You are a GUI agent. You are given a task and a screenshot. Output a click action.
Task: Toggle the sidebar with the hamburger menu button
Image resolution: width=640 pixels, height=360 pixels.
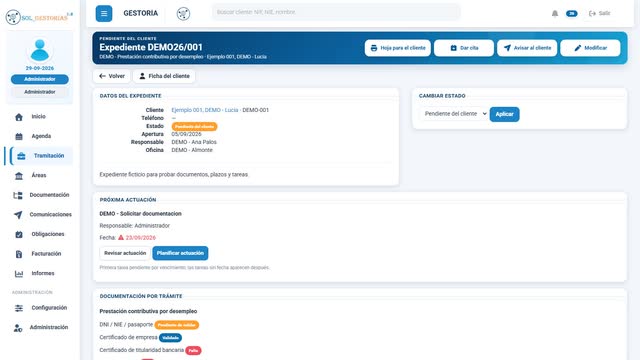104,13
